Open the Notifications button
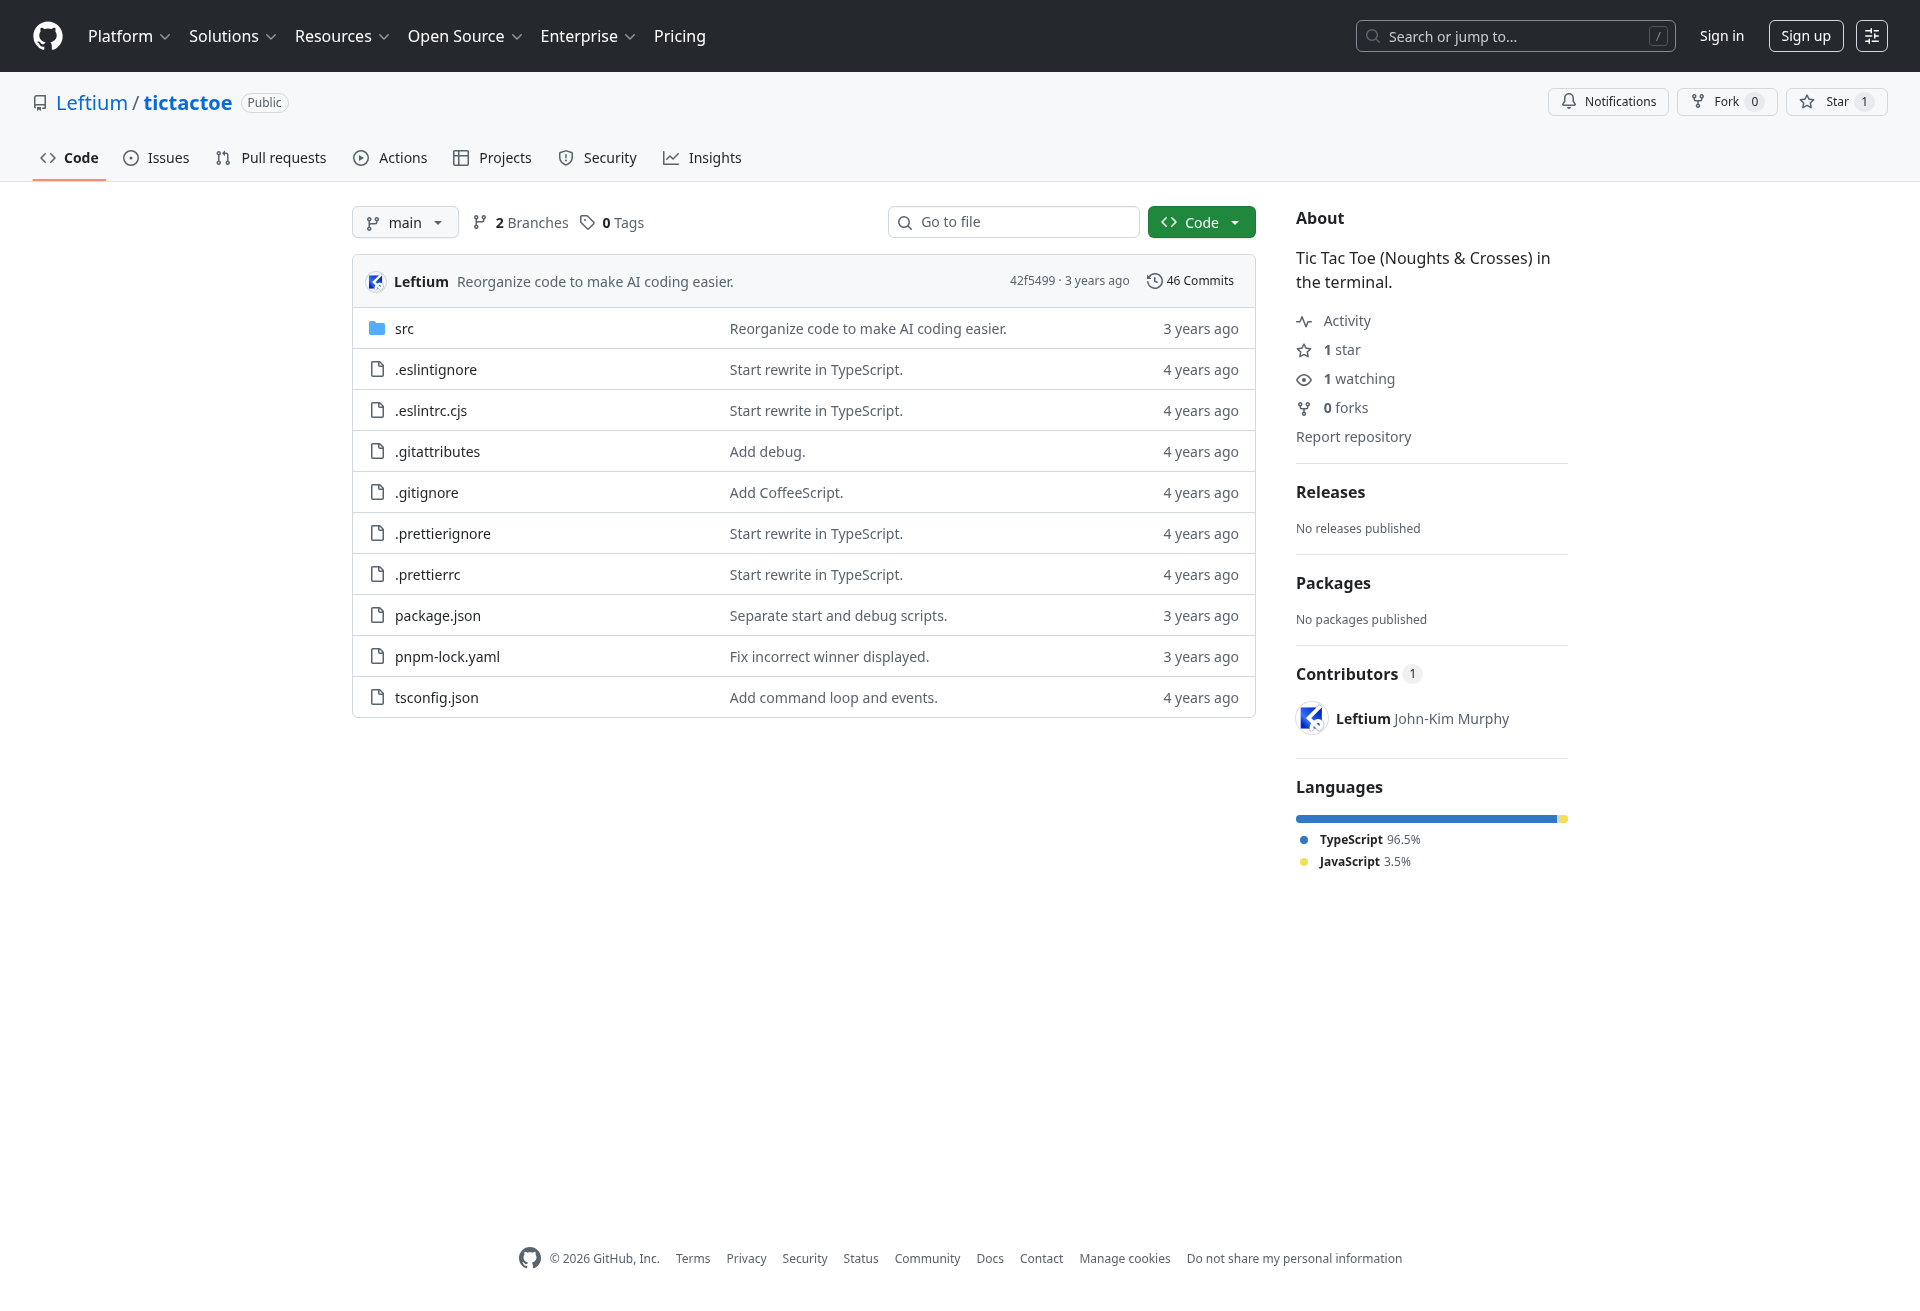Viewport: 1920px width, 1311px height. 1608,102
